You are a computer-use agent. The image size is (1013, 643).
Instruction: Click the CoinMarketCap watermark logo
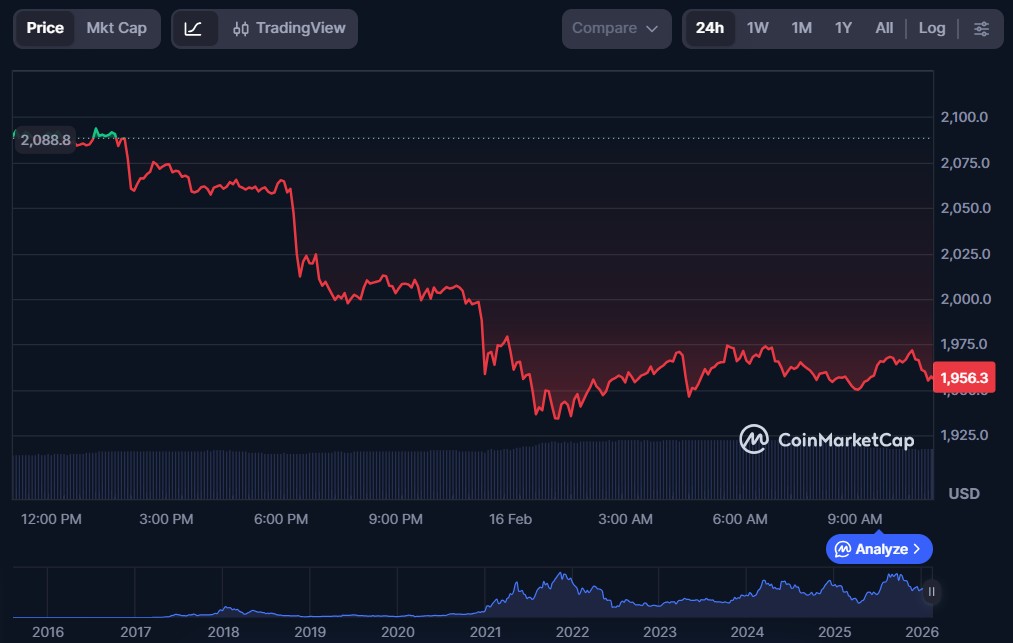826,439
